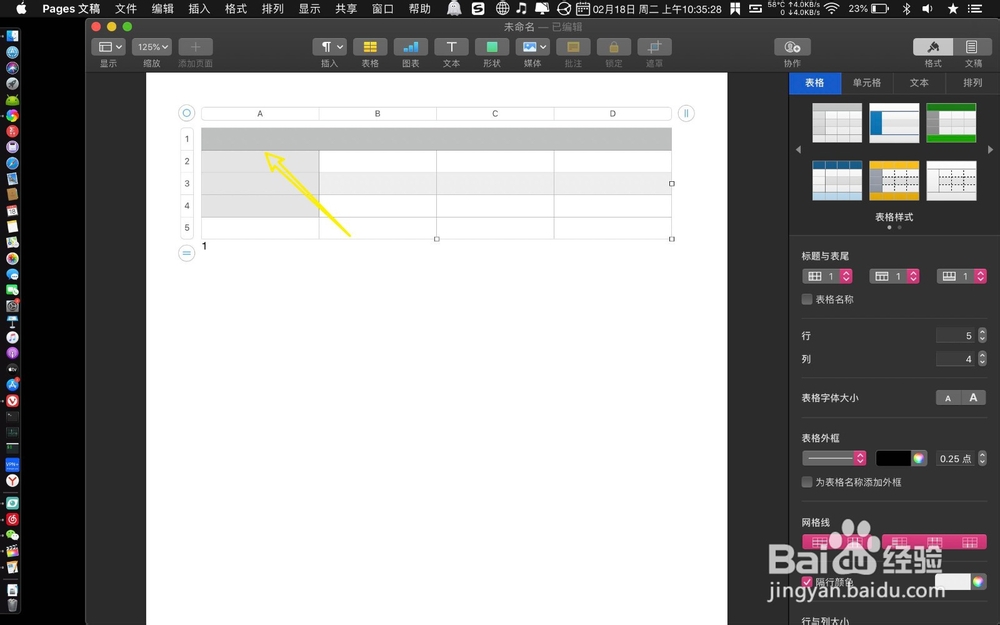Open the 排列 menu in menu bar
The width and height of the screenshot is (1000, 625).
point(272,8)
